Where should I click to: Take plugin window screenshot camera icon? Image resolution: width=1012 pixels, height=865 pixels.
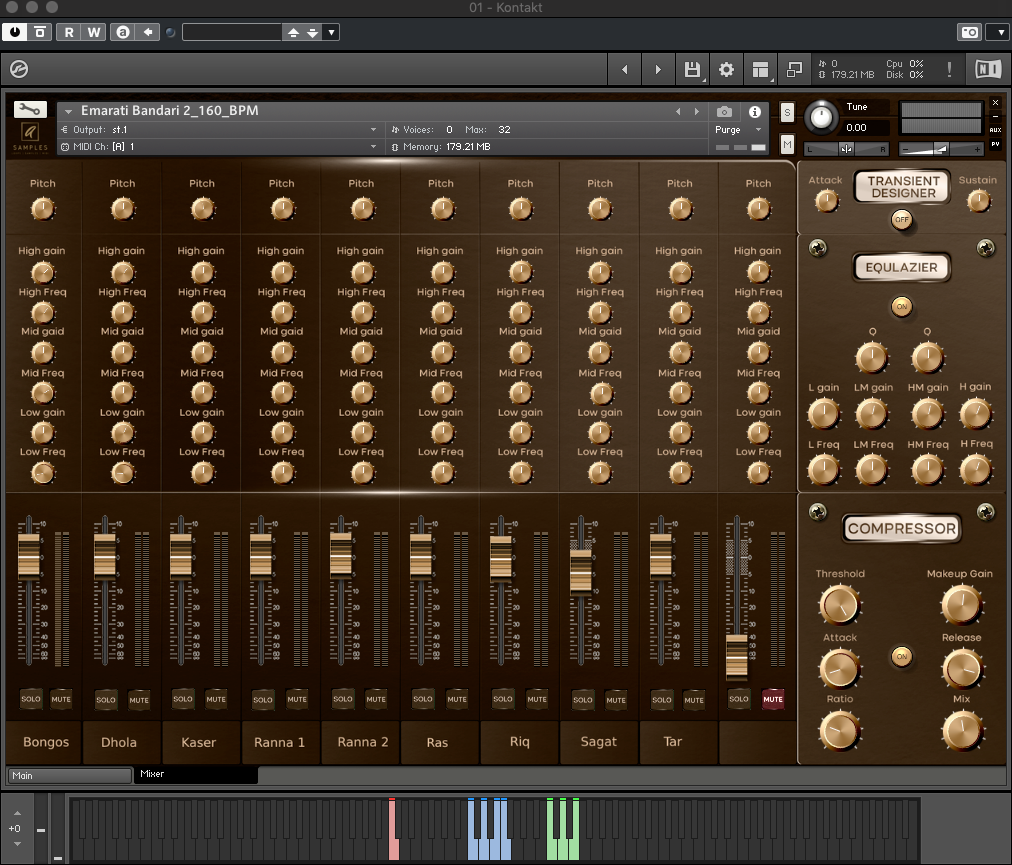pyautogui.click(x=969, y=32)
